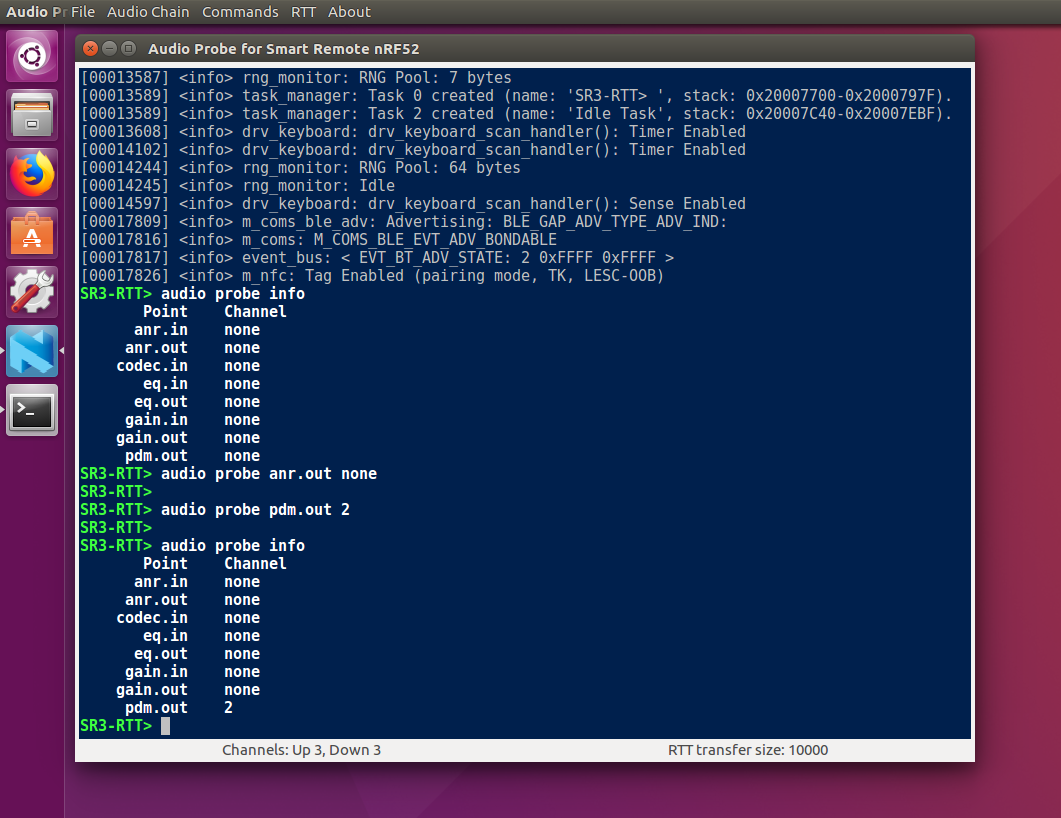Viewport: 1061px width, 818px height.
Task: Click the first 'audio probe info' command
Action: point(192,294)
